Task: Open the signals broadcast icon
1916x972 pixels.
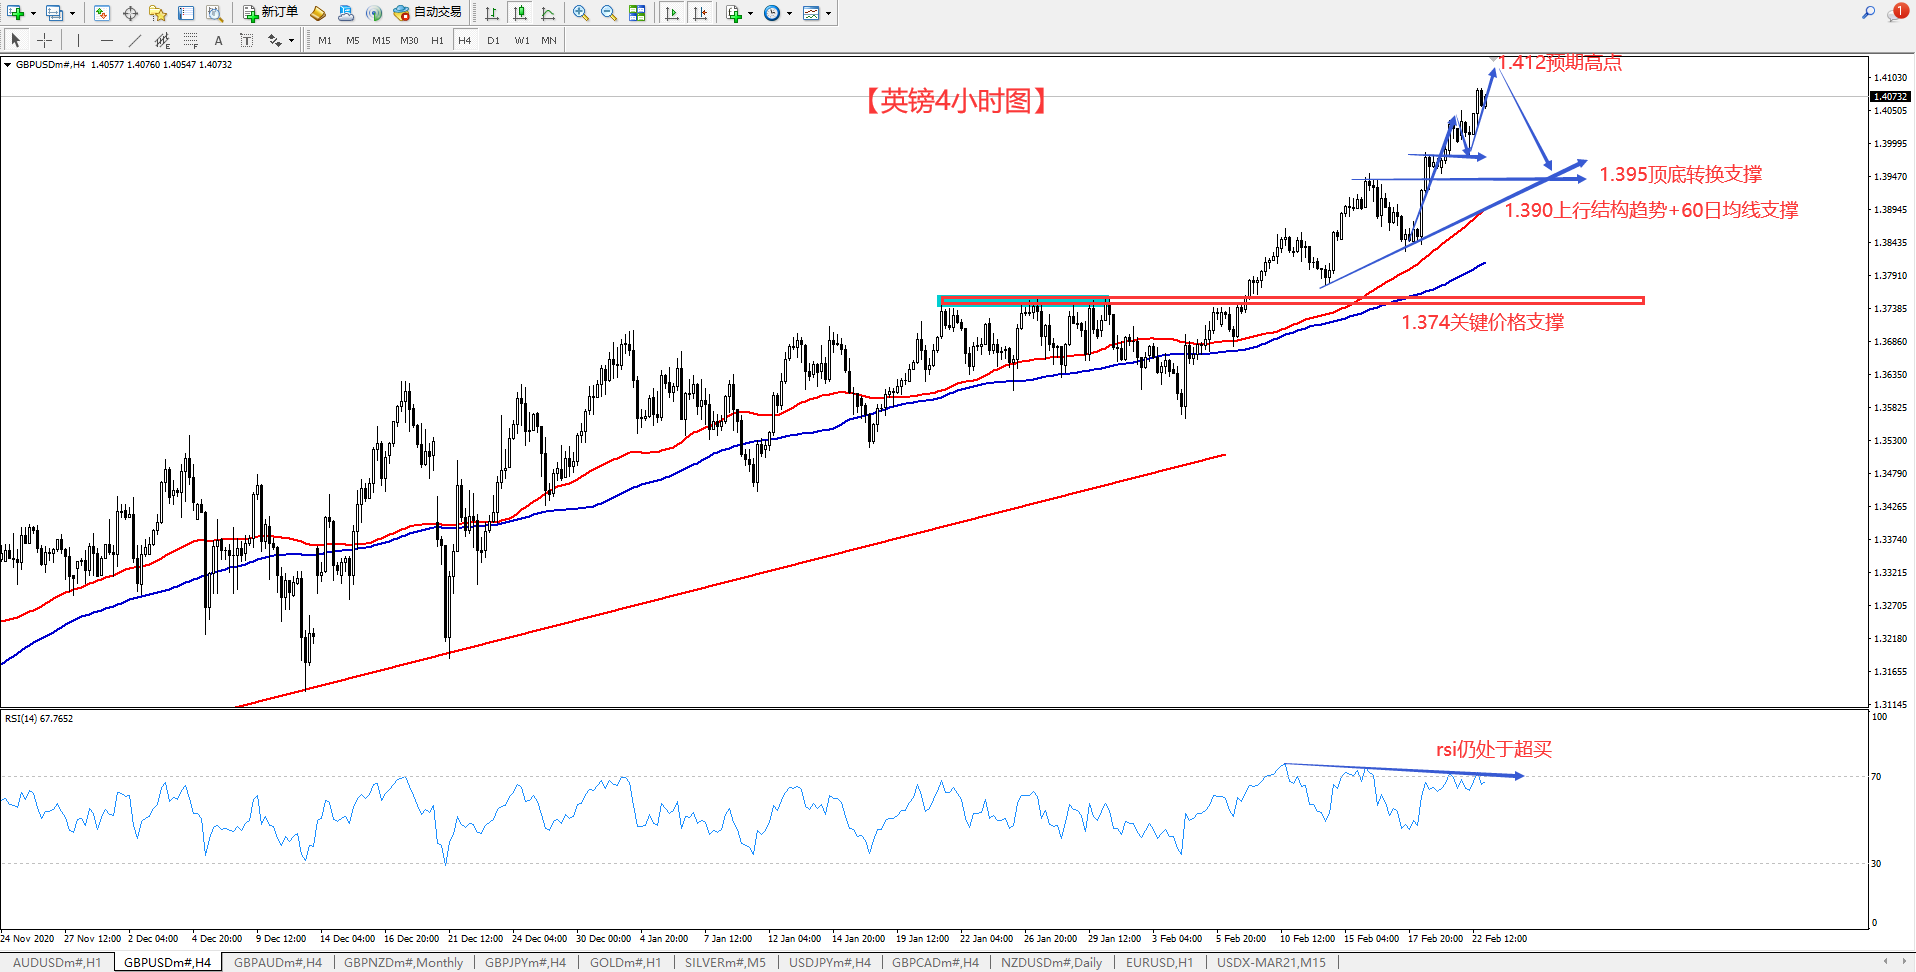Action: pyautogui.click(x=374, y=13)
